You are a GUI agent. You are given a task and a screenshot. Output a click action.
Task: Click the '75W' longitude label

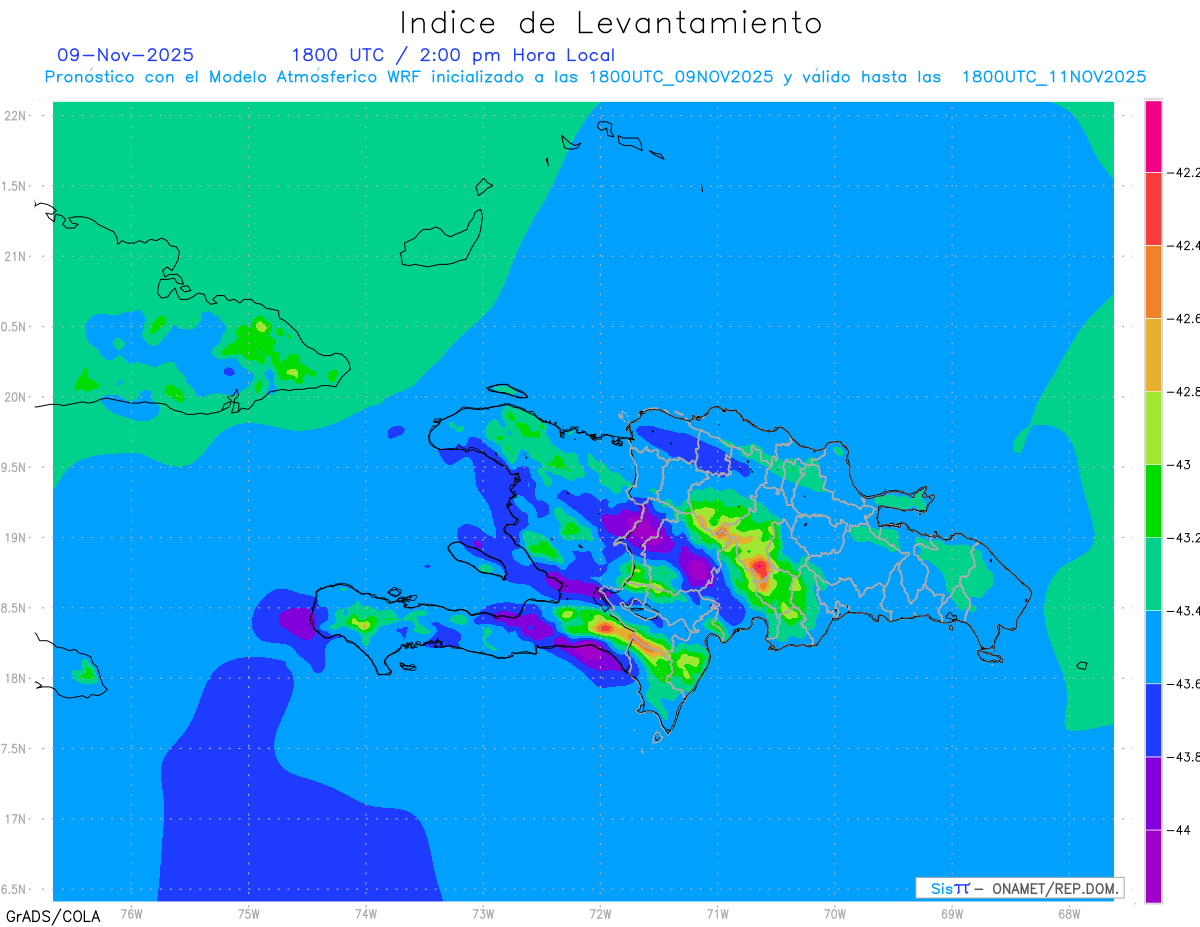point(248,914)
